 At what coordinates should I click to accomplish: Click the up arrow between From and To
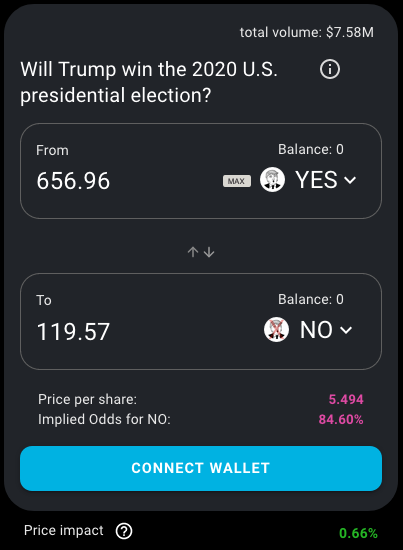click(193, 252)
